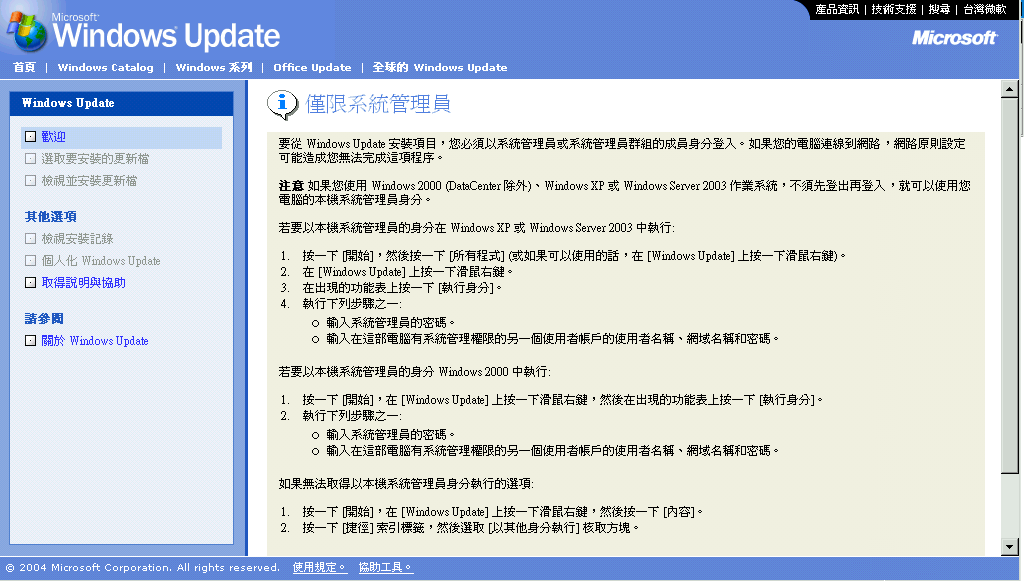Open 台灣微軟 link

tap(985, 9)
